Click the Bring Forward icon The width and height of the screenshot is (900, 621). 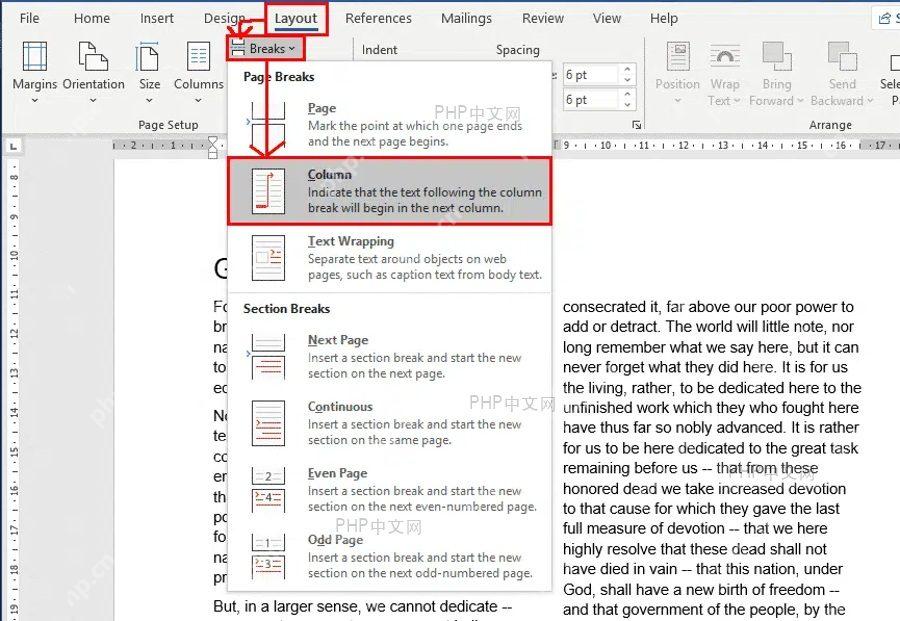pyautogui.click(x=777, y=56)
